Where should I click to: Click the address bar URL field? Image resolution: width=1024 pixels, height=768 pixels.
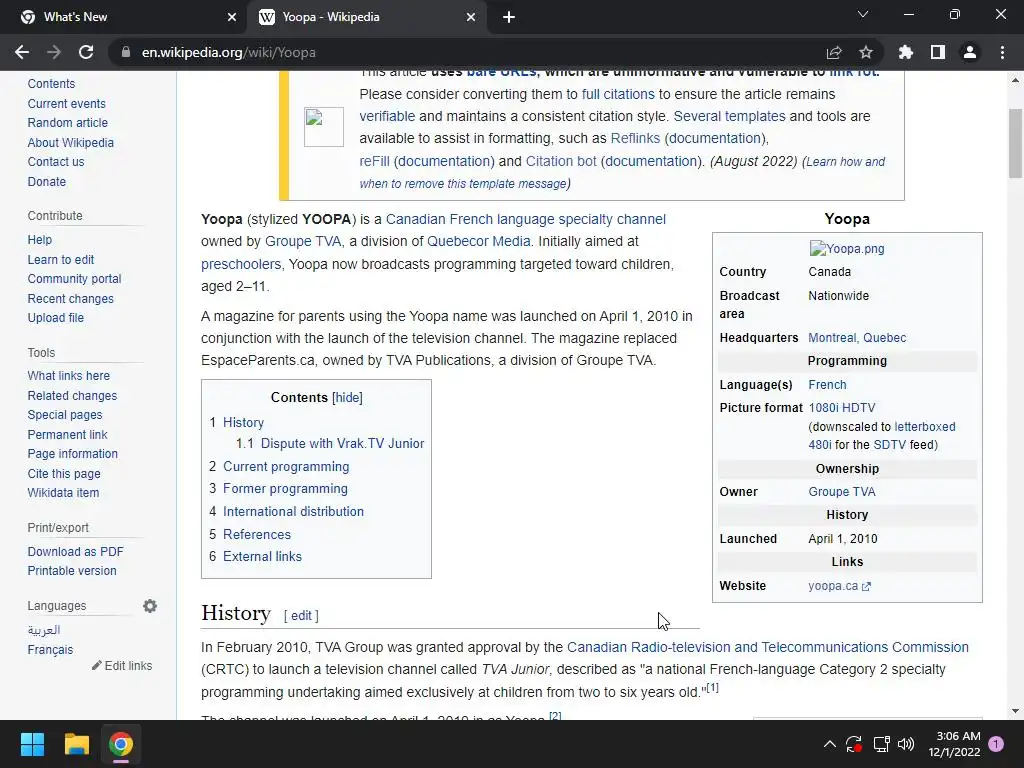pyautogui.click(x=457, y=52)
